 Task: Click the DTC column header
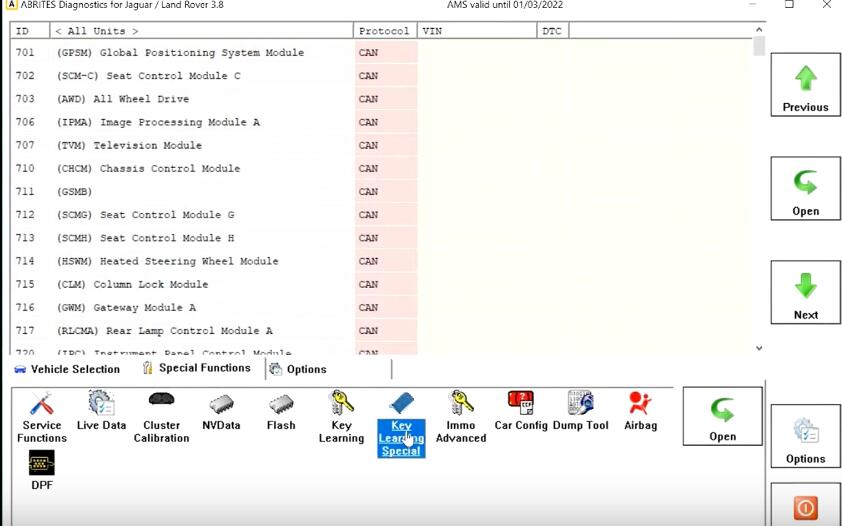553,31
